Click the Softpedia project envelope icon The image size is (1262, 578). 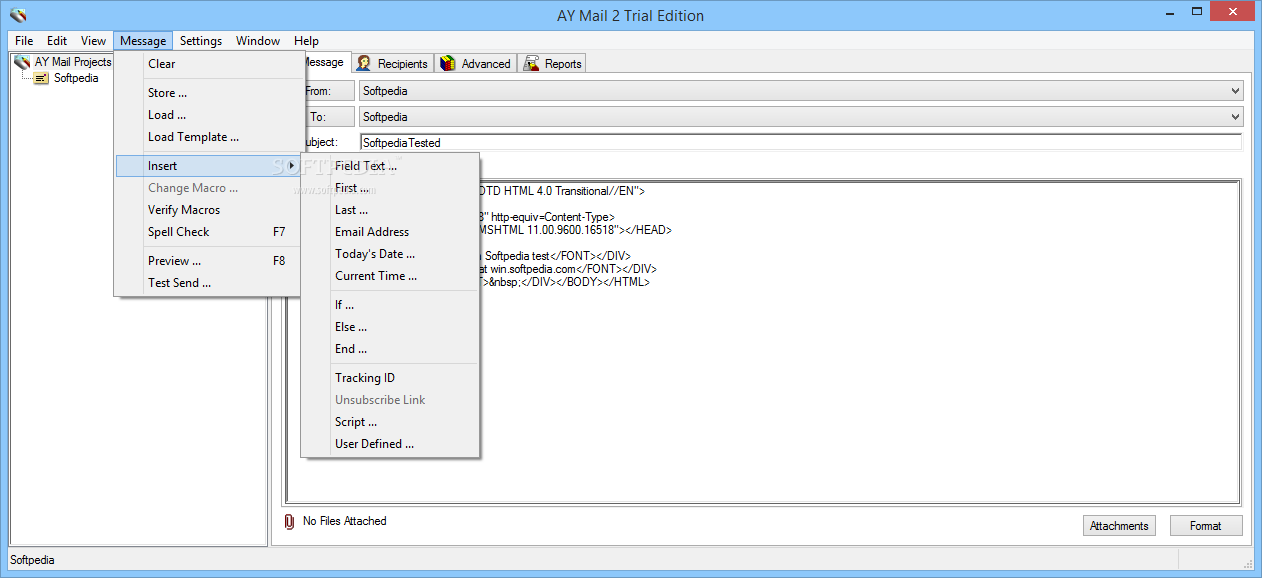point(41,78)
